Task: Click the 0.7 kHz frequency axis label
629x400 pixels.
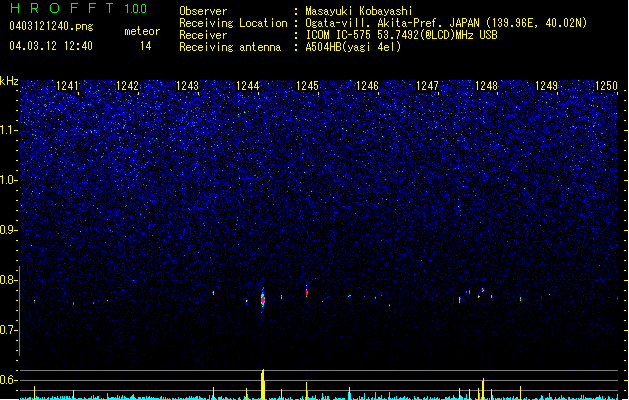Action: pyautogui.click(x=9, y=330)
